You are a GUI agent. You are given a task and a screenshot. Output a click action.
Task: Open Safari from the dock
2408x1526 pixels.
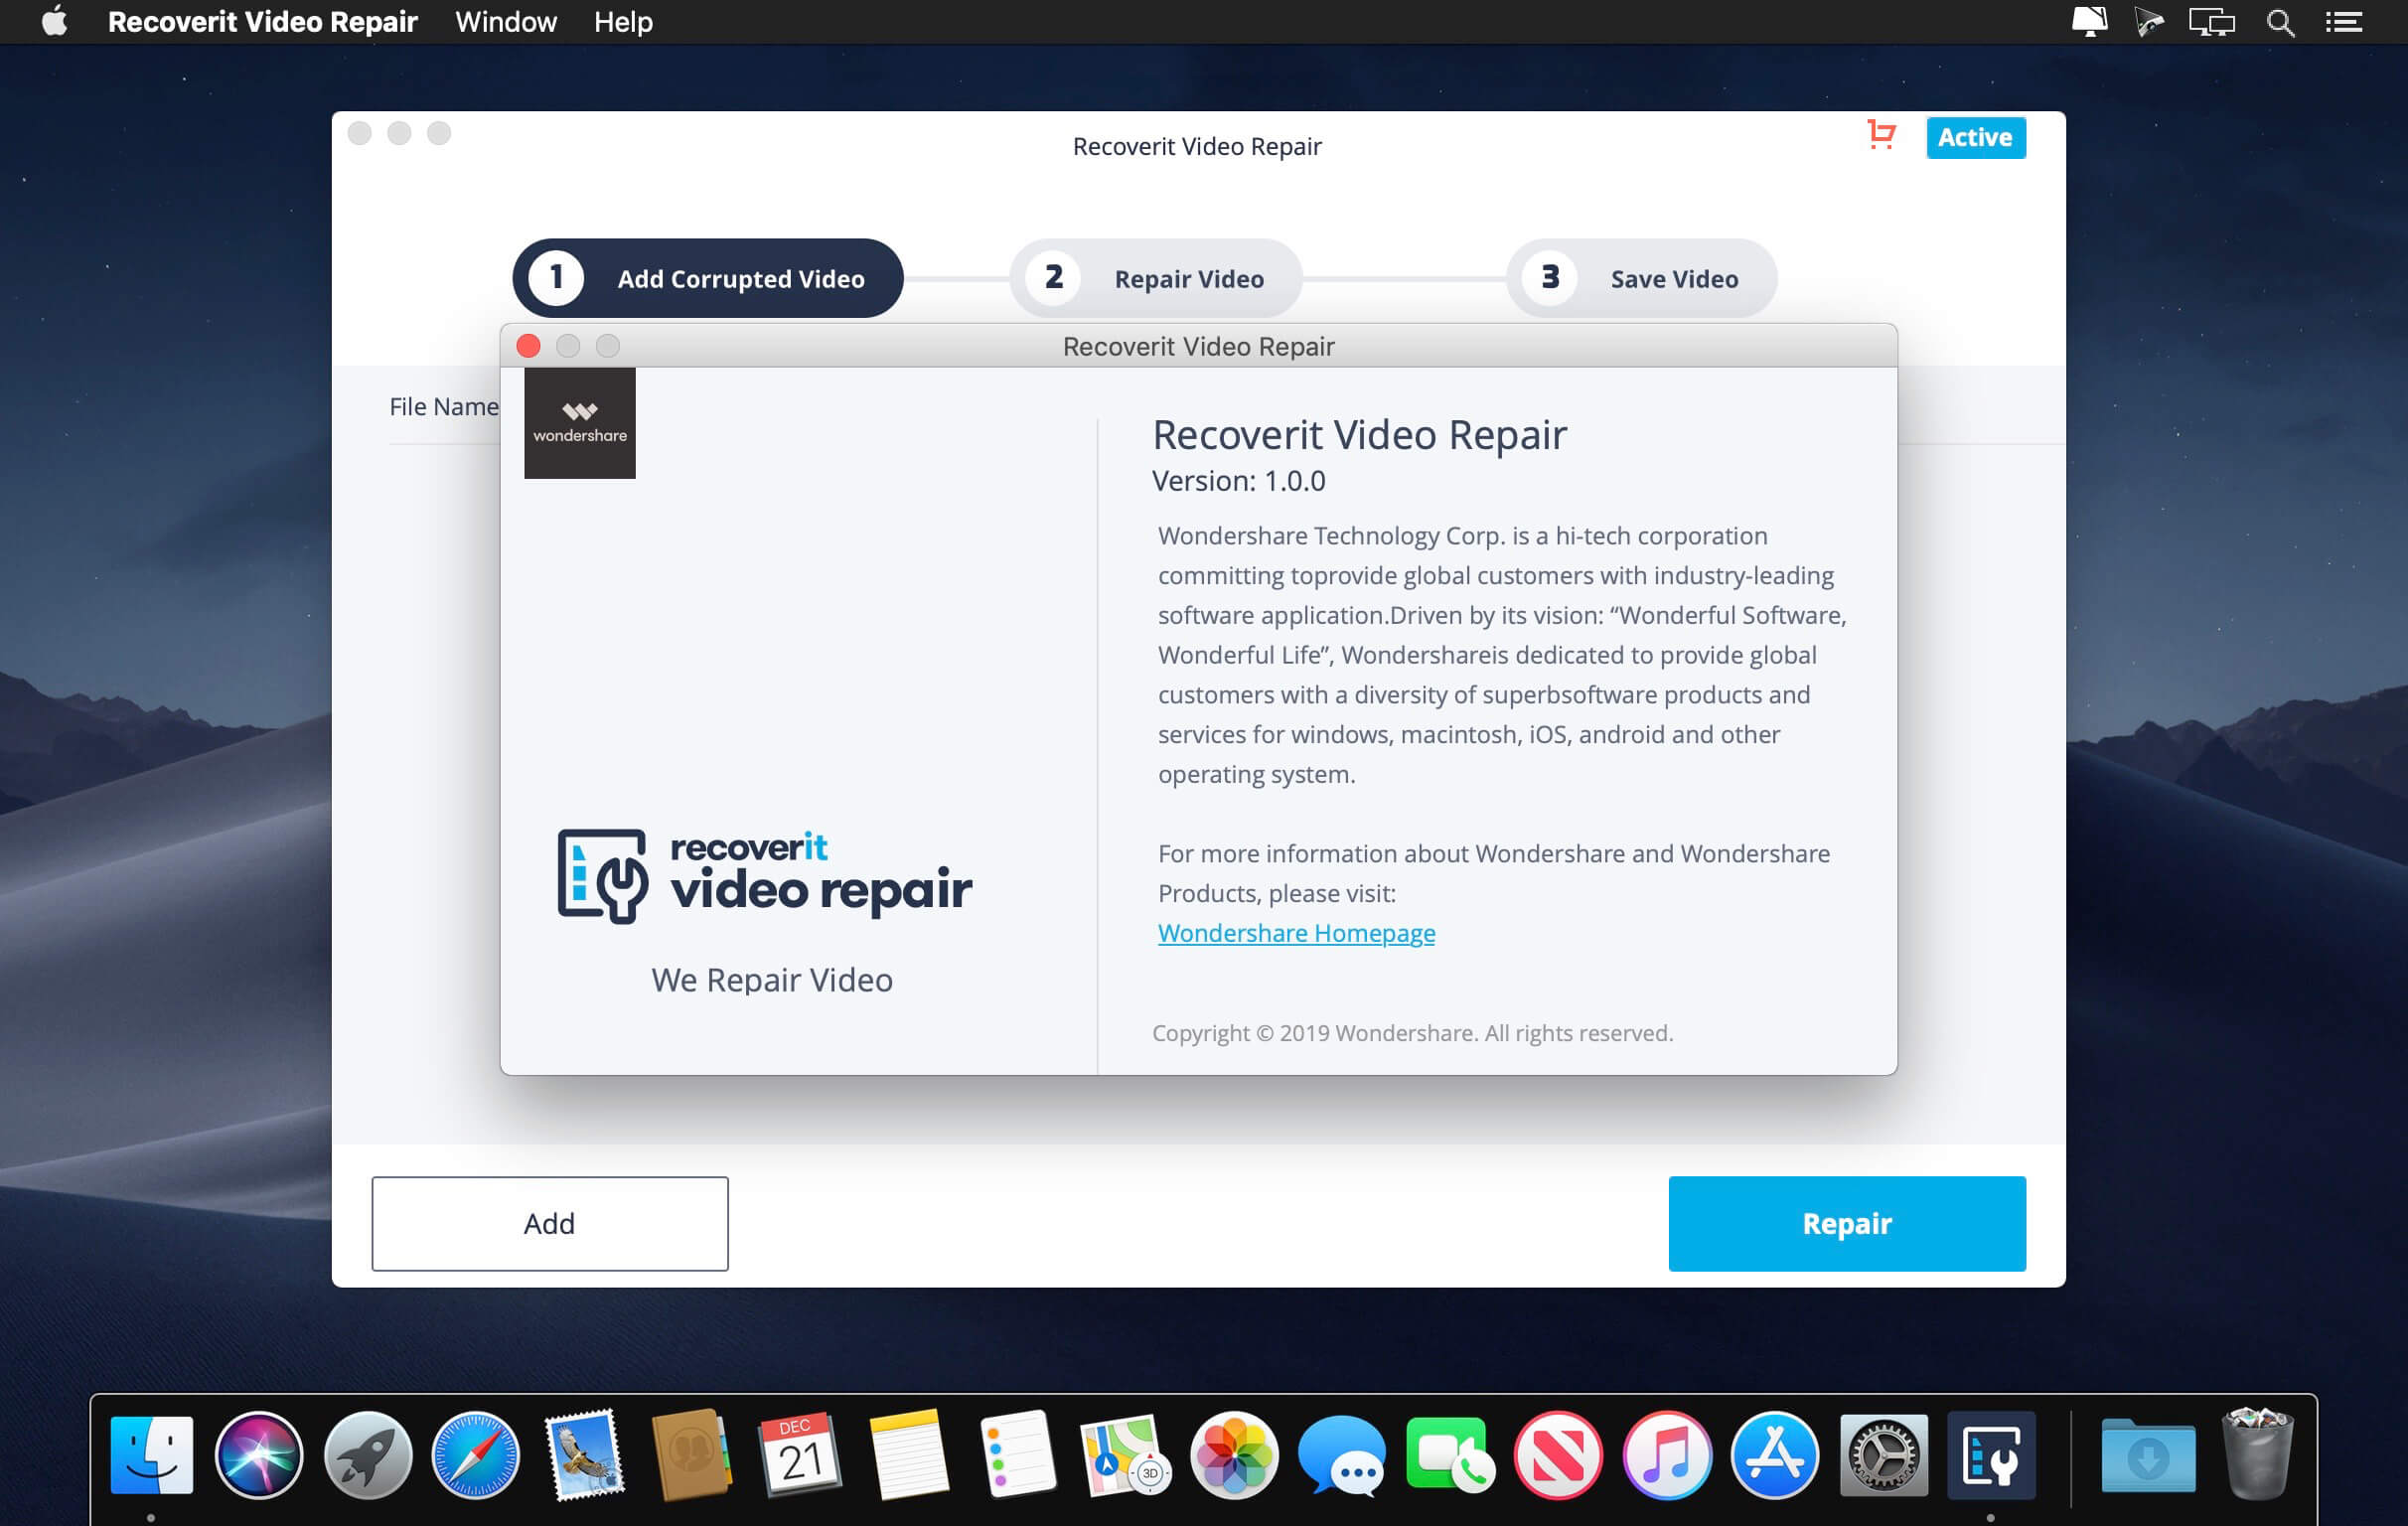click(x=476, y=1455)
